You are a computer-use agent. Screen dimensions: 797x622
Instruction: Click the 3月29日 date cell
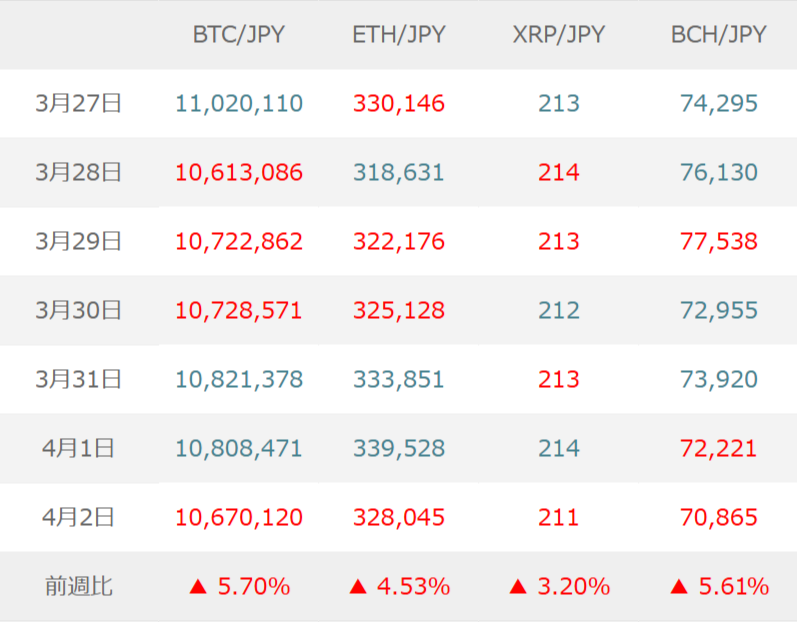[78, 241]
